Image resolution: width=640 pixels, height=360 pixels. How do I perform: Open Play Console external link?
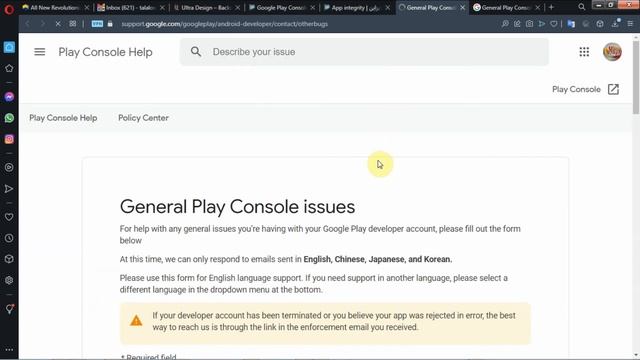(x=586, y=89)
